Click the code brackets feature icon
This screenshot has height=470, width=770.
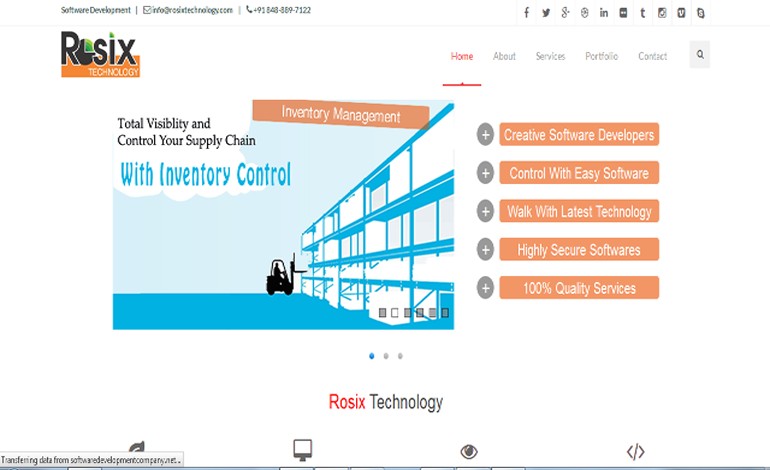click(635, 451)
